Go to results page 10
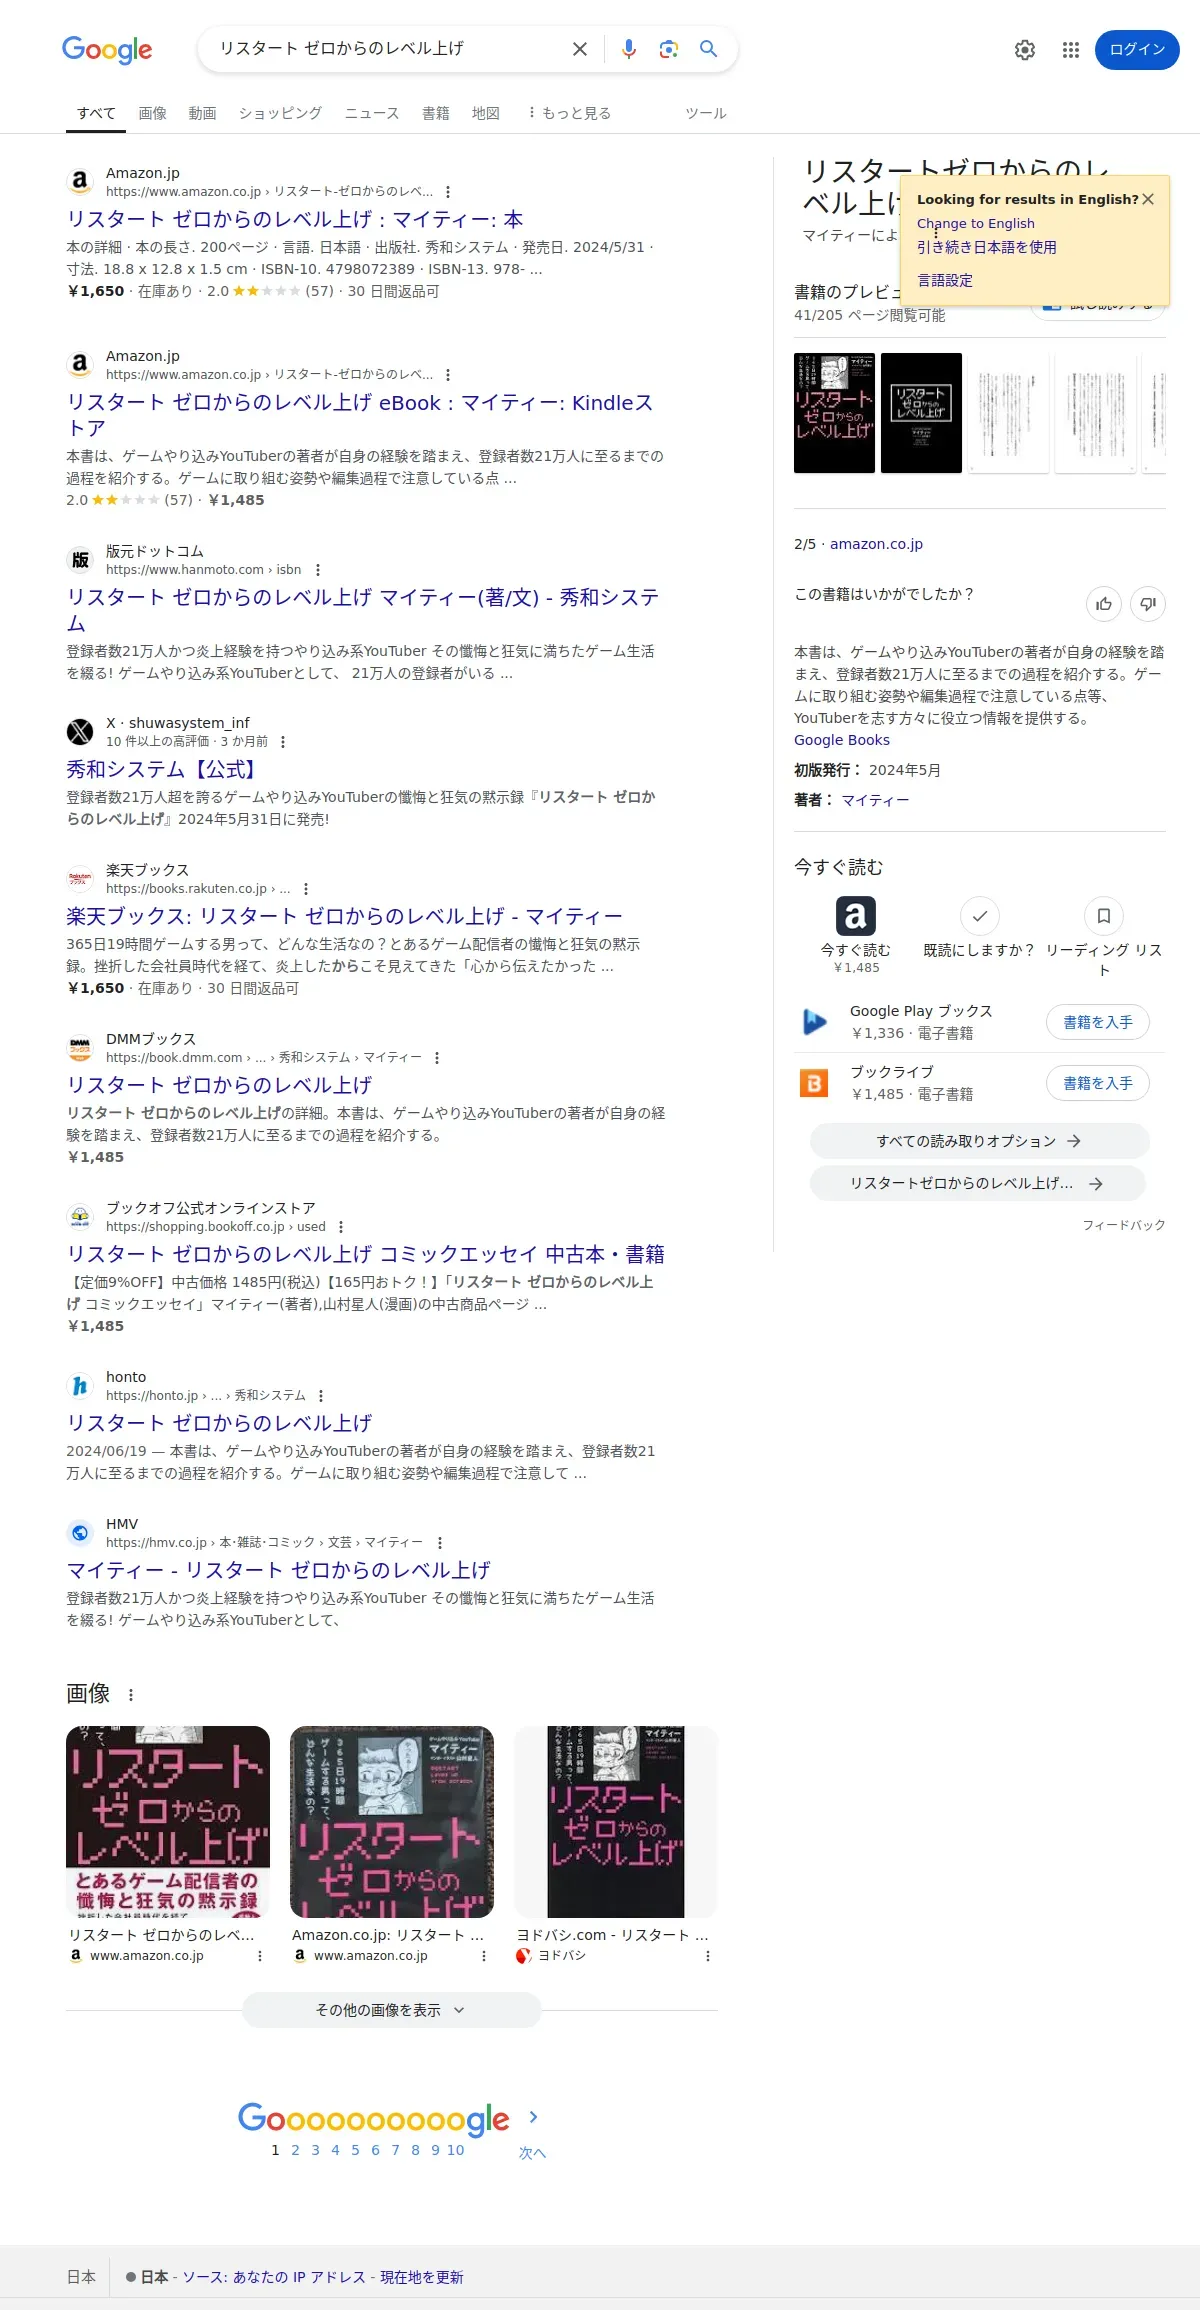Screen dimensions: 1200x2310 coord(455,2150)
